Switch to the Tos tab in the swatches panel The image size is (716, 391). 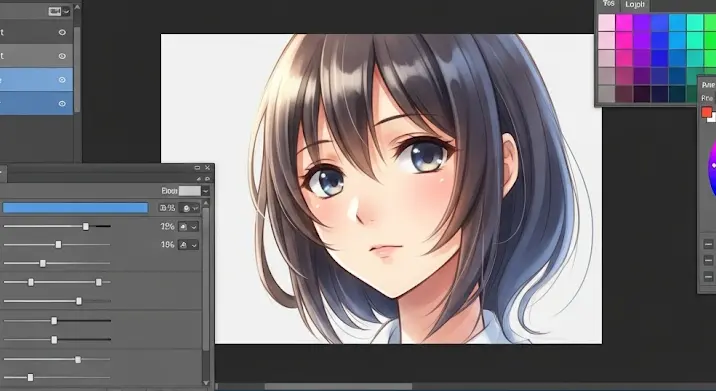pos(608,4)
